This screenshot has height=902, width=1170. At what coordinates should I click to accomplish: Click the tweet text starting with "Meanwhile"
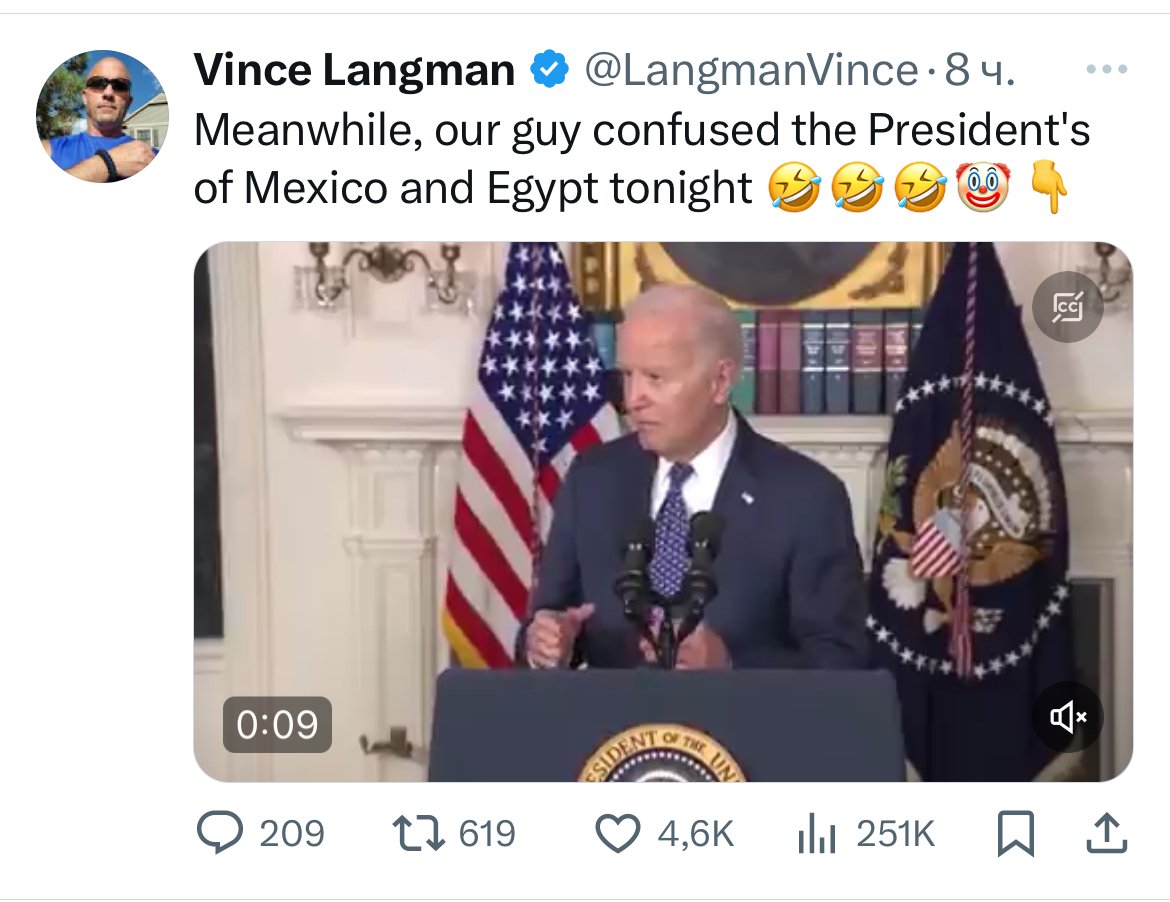pos(640,130)
